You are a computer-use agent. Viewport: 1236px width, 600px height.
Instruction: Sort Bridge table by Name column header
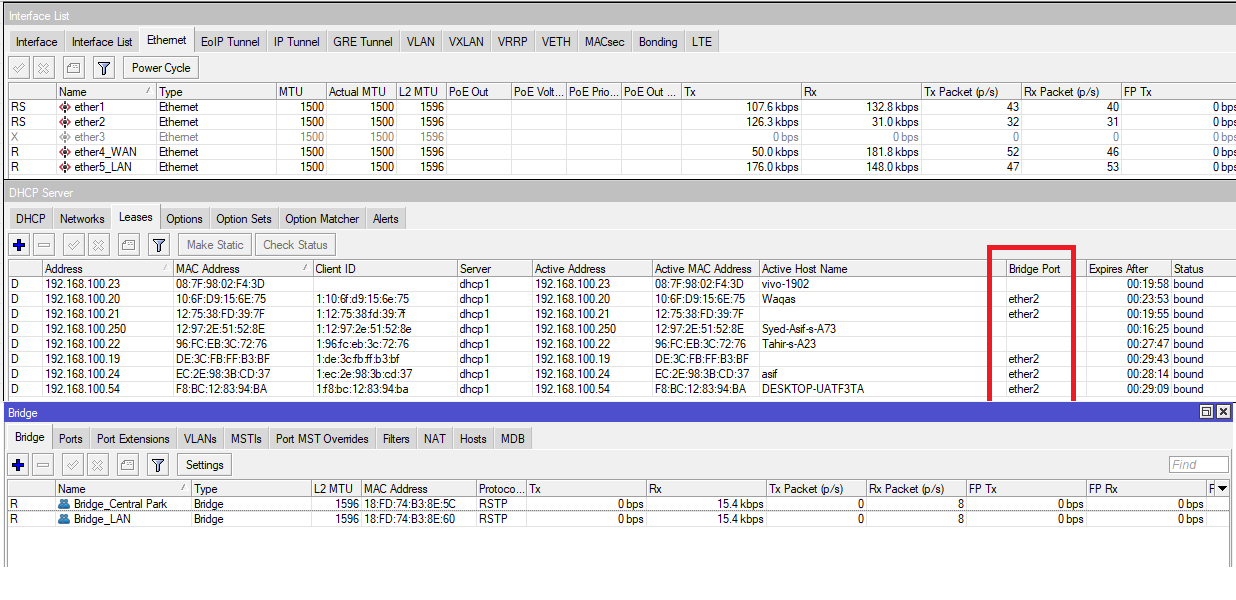123,489
